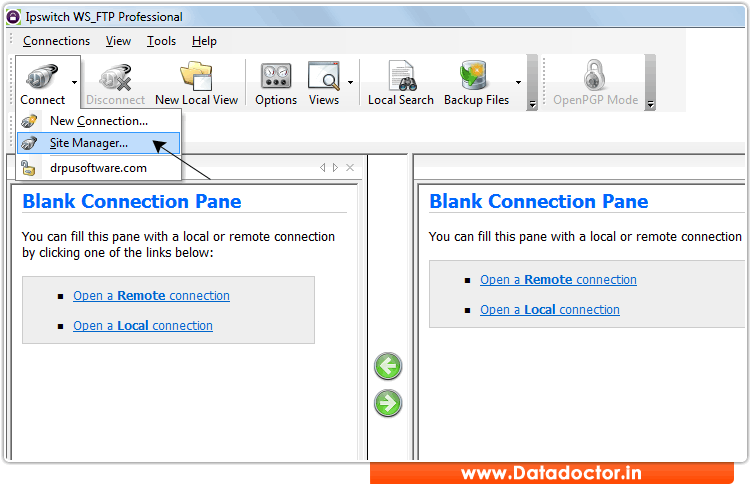Click the green right transfer arrow
The height and width of the screenshot is (484, 751).
click(388, 403)
